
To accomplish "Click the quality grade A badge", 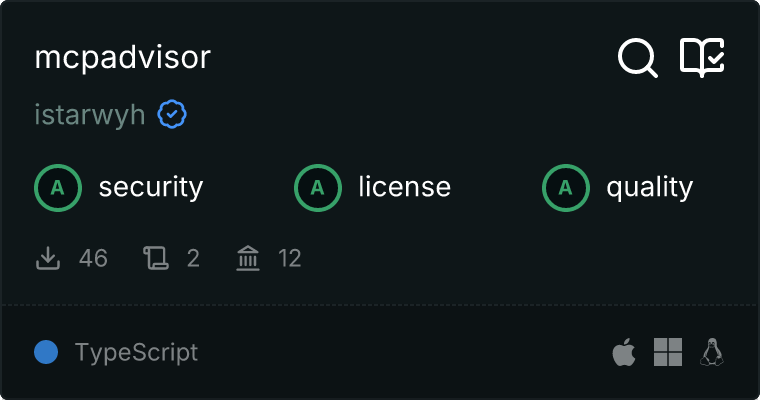I will tap(566, 187).
